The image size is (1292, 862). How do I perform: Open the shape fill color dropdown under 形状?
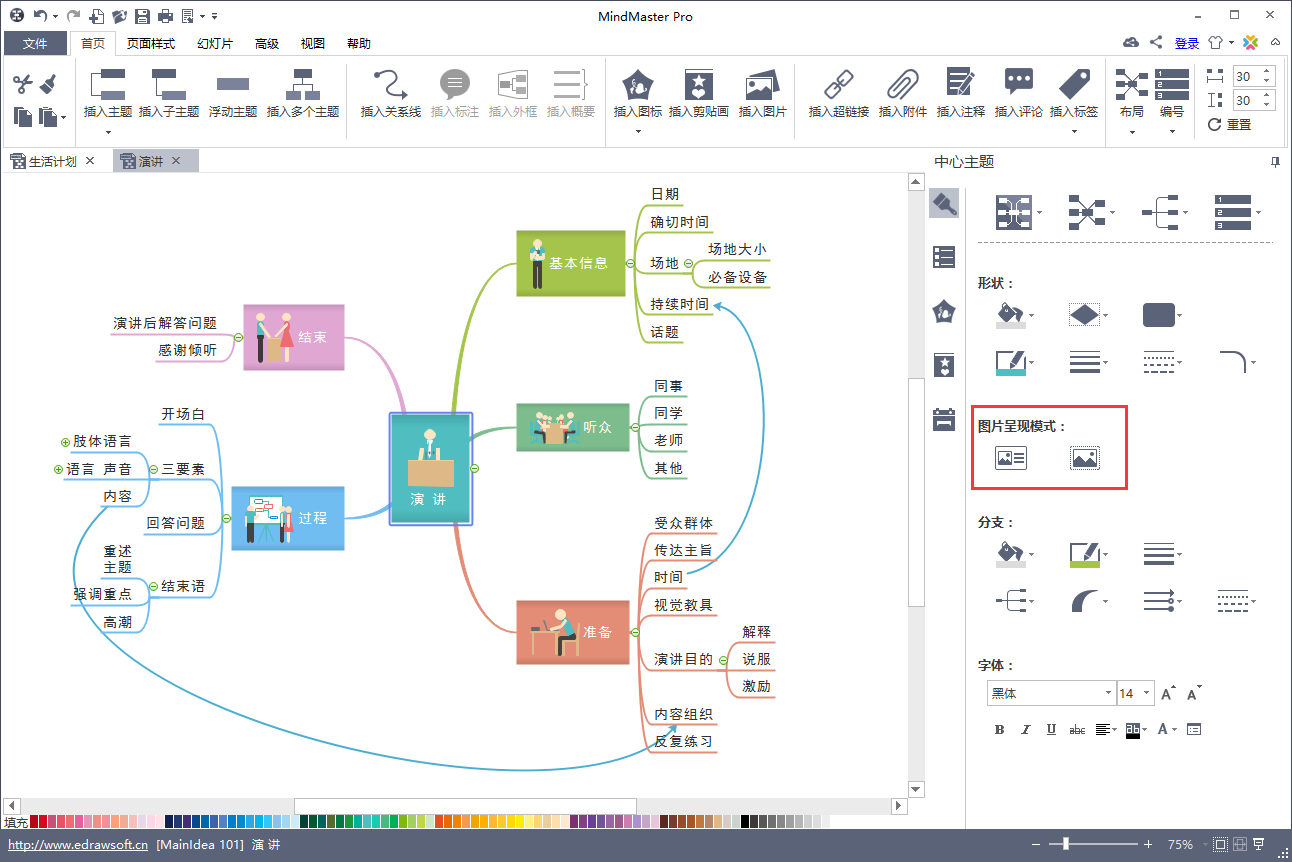[1031, 317]
